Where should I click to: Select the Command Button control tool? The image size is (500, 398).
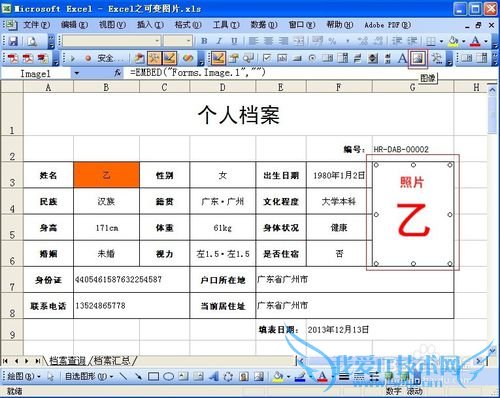click(297, 58)
